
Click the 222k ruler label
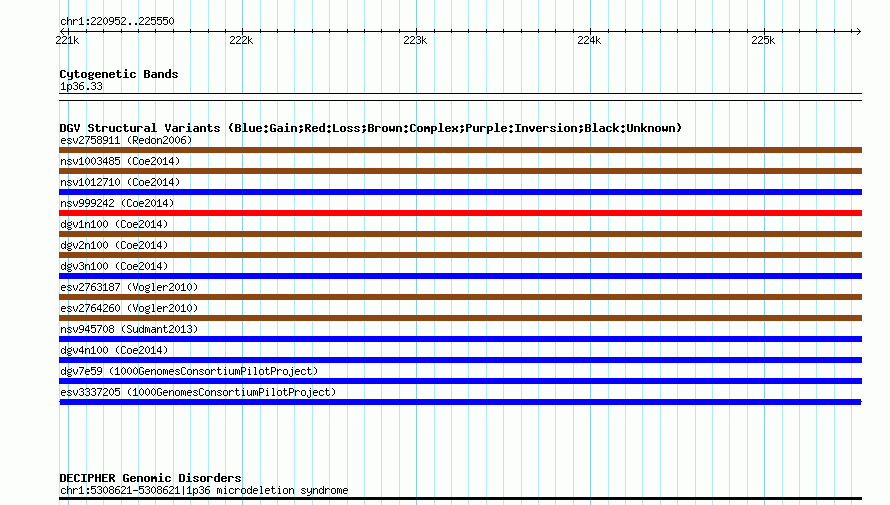(241, 40)
